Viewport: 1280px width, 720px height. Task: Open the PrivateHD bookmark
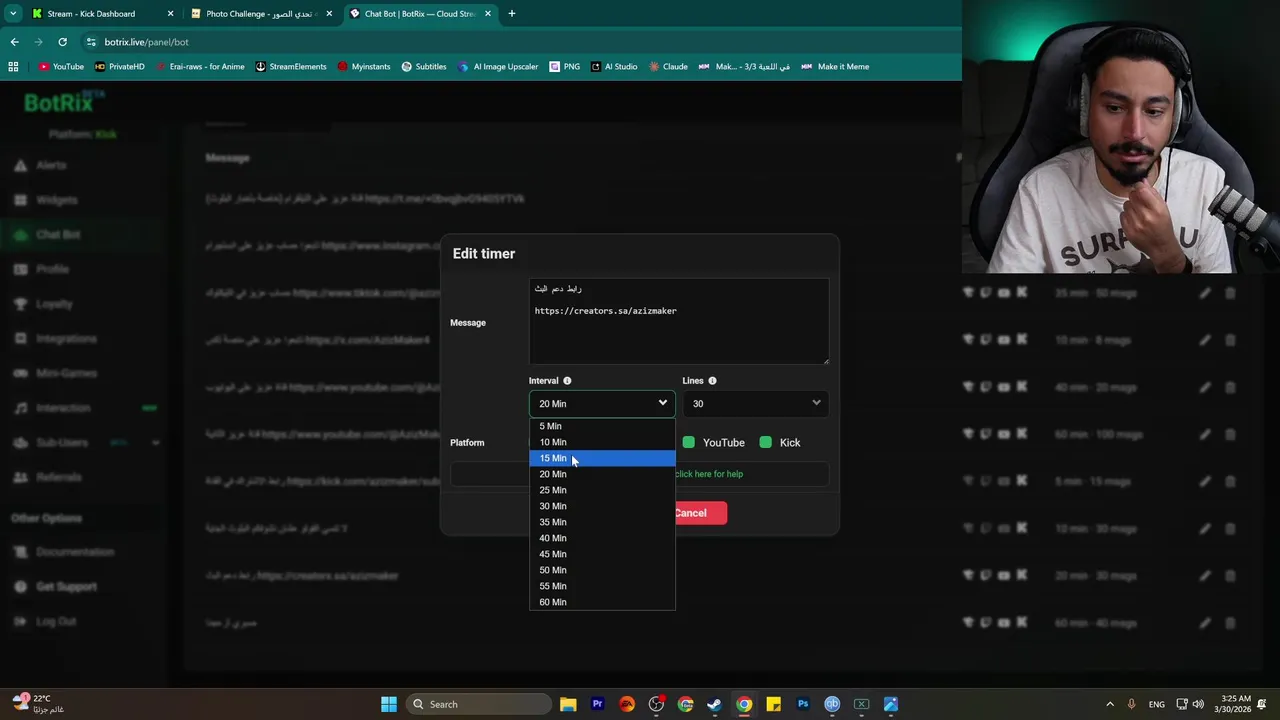coord(119,67)
